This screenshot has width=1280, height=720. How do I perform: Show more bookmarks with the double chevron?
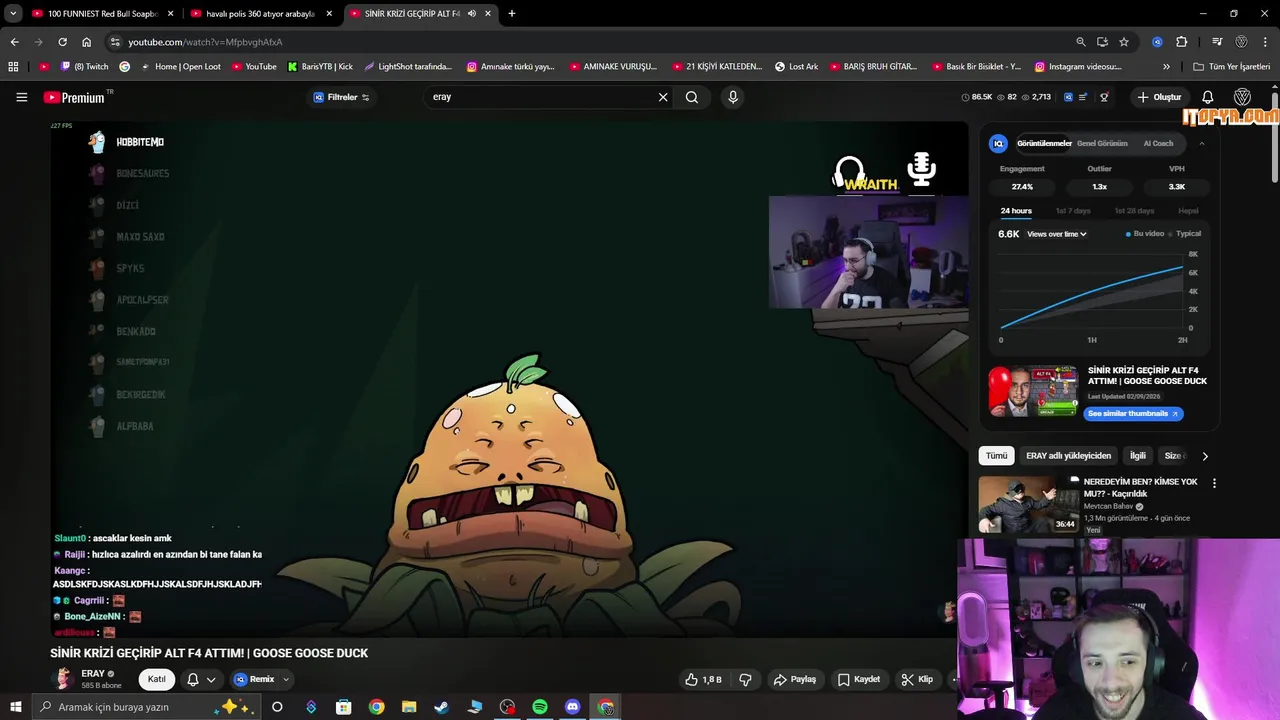1166,67
